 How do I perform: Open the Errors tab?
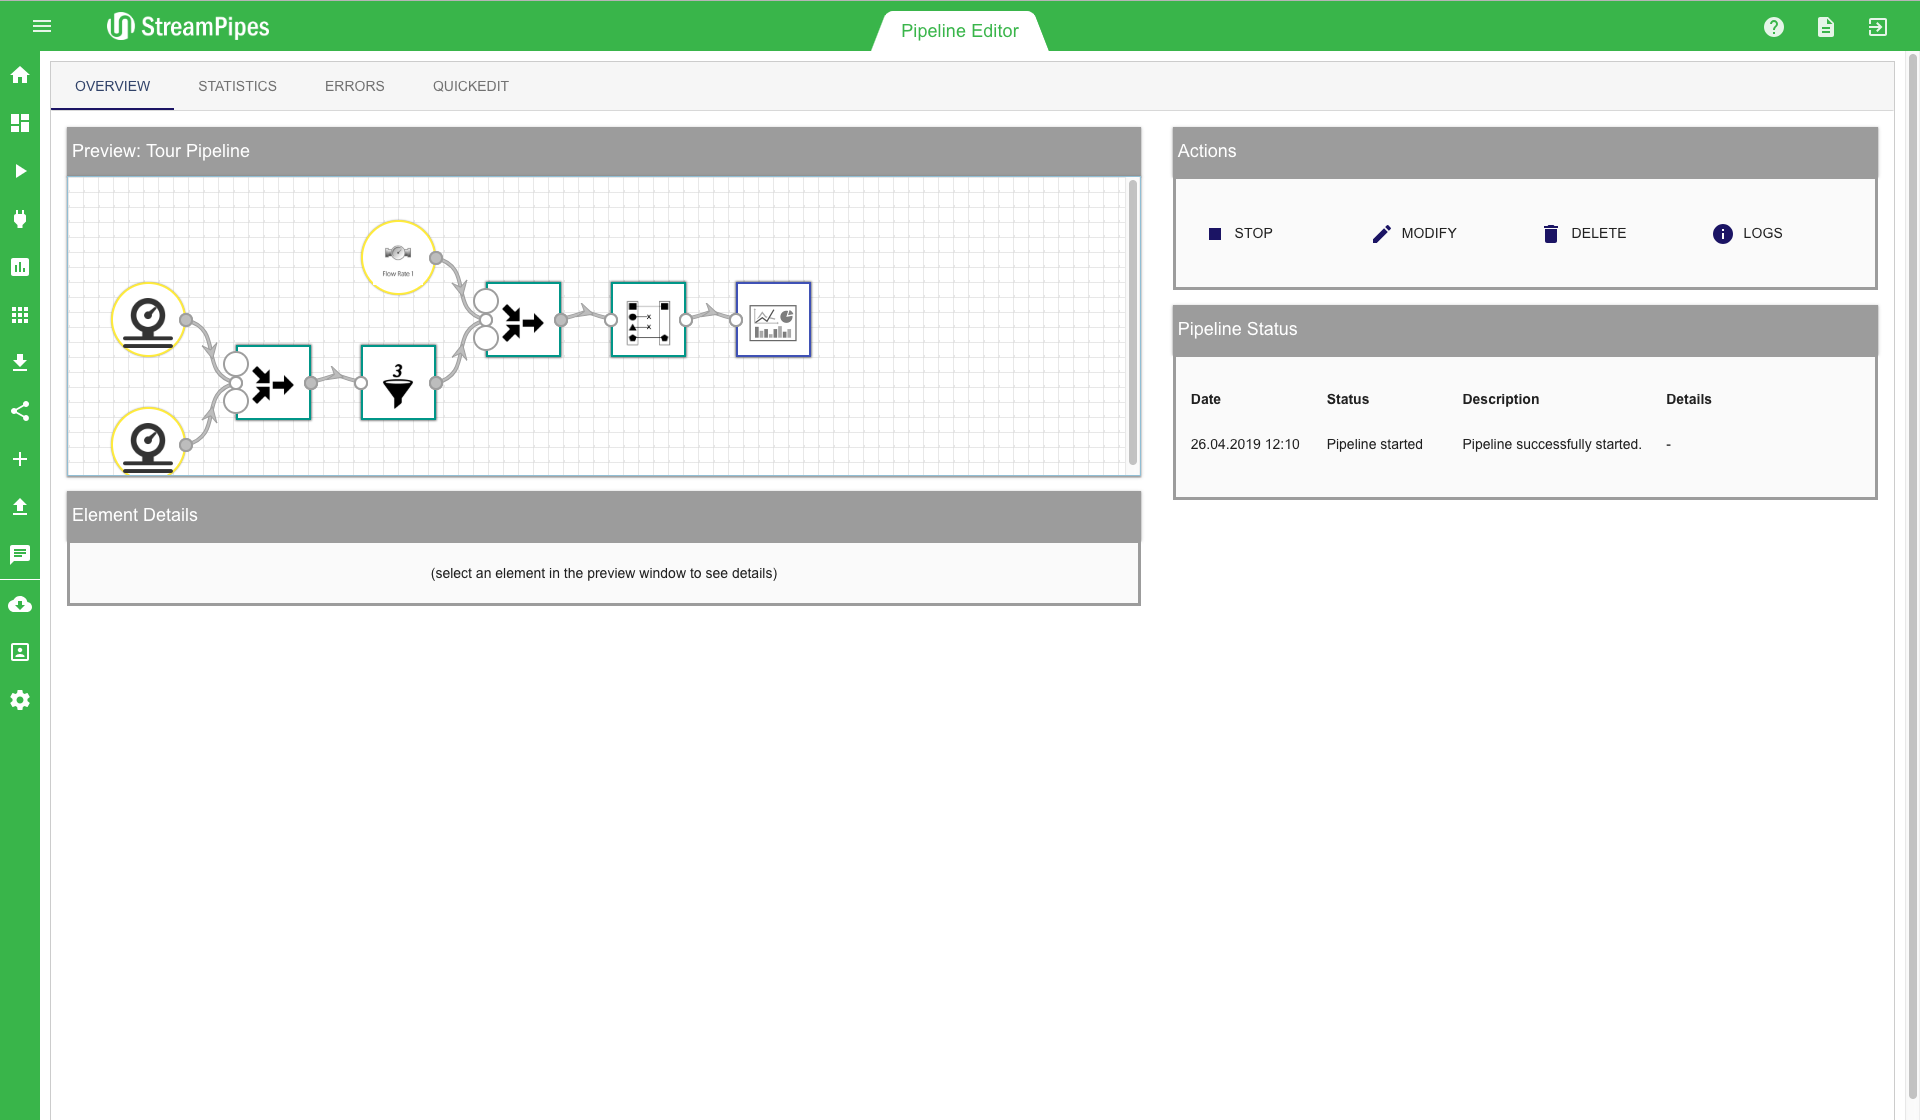coord(354,86)
